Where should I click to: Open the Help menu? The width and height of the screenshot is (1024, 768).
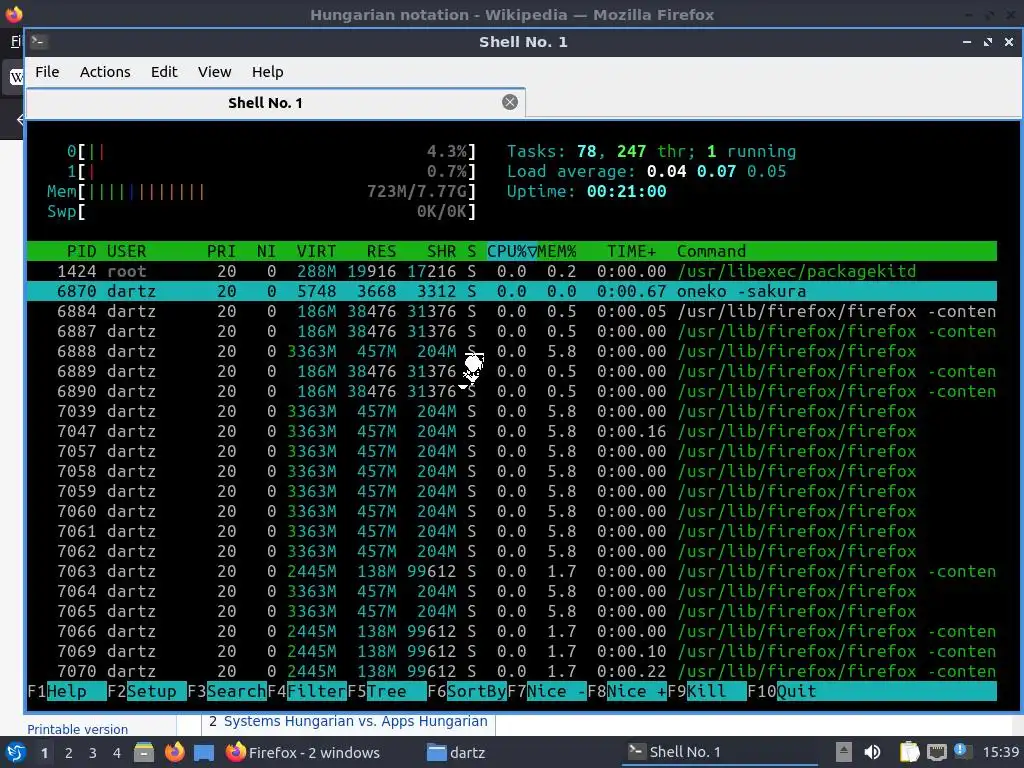click(x=268, y=72)
